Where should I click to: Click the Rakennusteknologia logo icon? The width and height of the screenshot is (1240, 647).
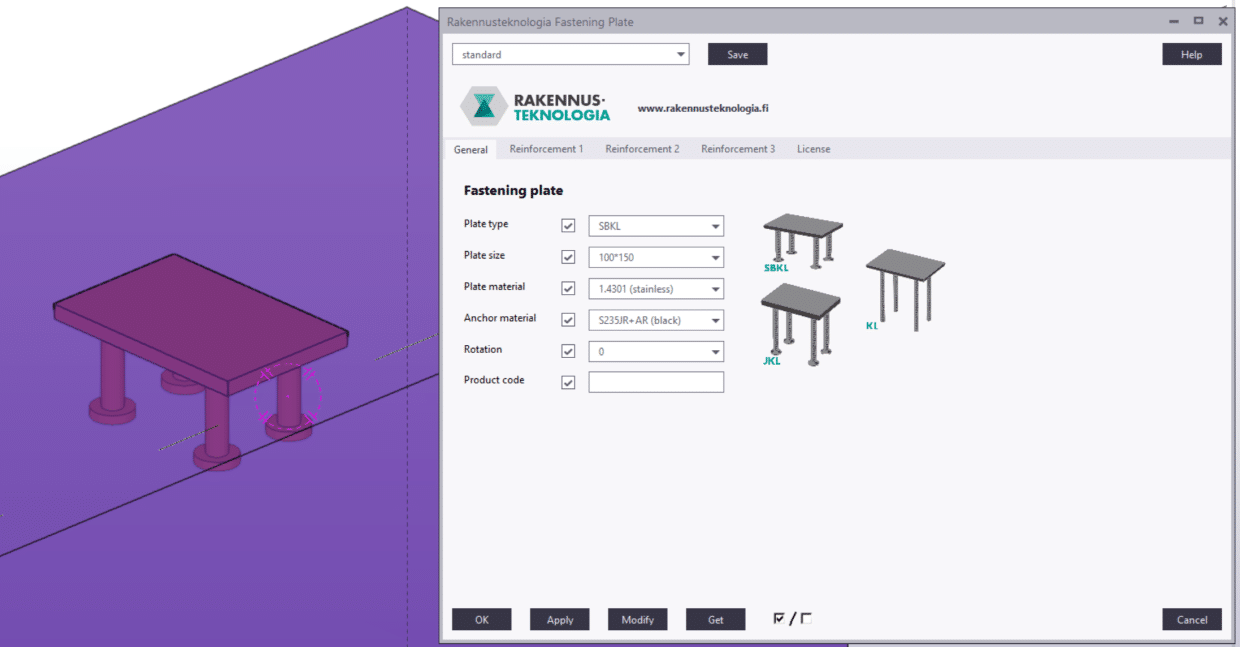point(484,106)
